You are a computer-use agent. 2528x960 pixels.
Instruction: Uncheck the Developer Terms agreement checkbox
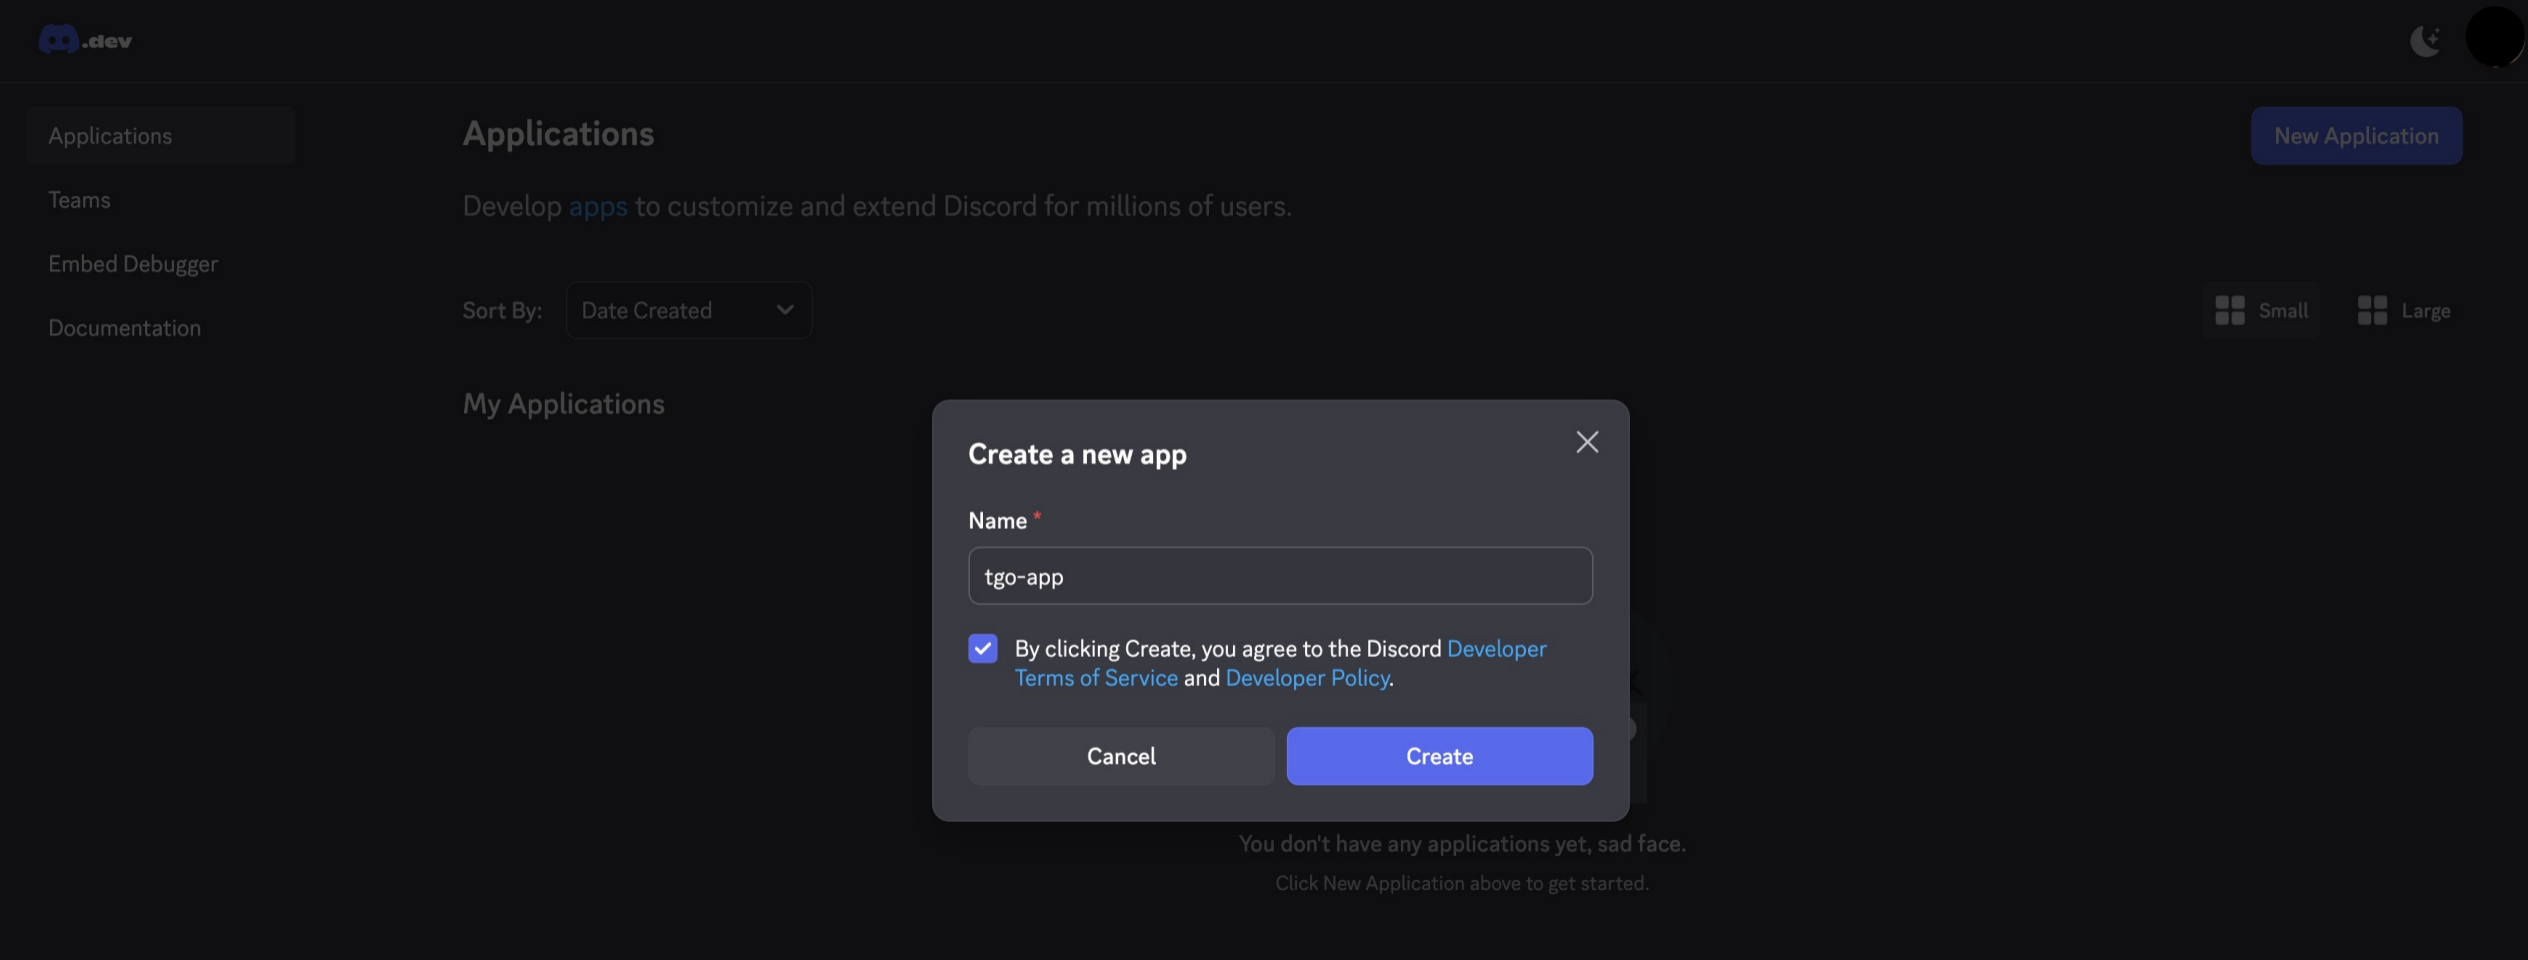coord(983,648)
